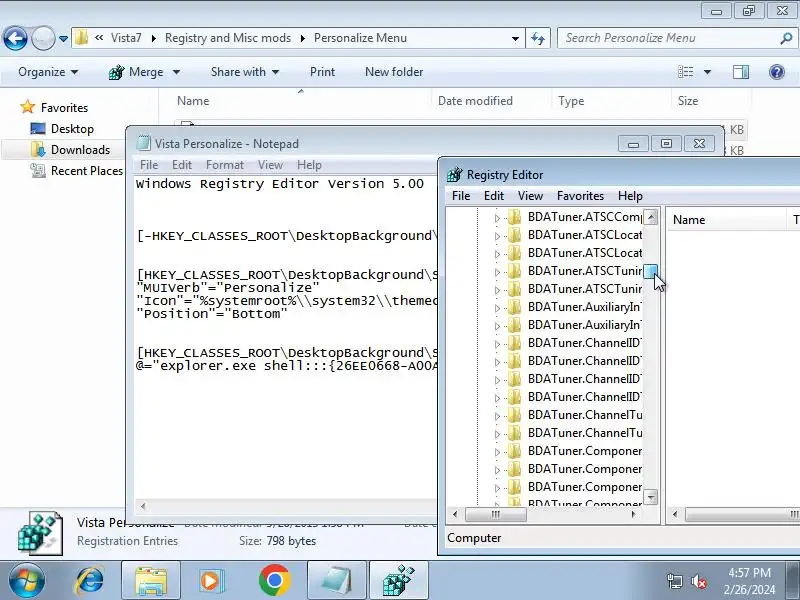Open Notepad View menu
This screenshot has width=800, height=600.
(270, 165)
